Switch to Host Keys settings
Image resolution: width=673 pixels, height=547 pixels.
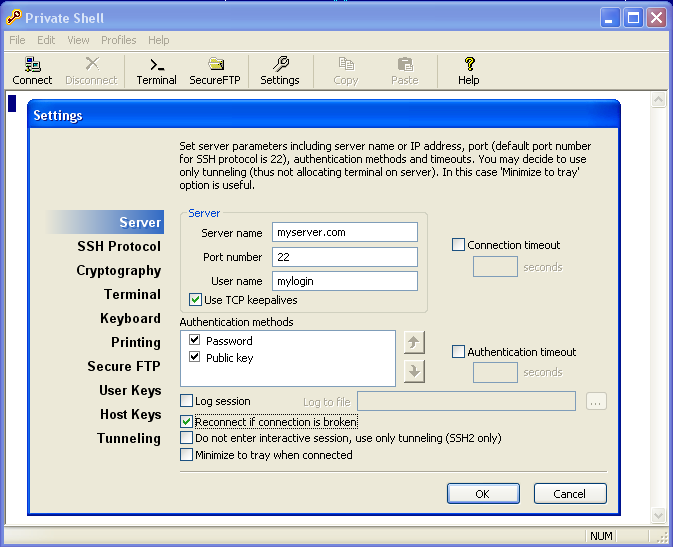(131, 414)
